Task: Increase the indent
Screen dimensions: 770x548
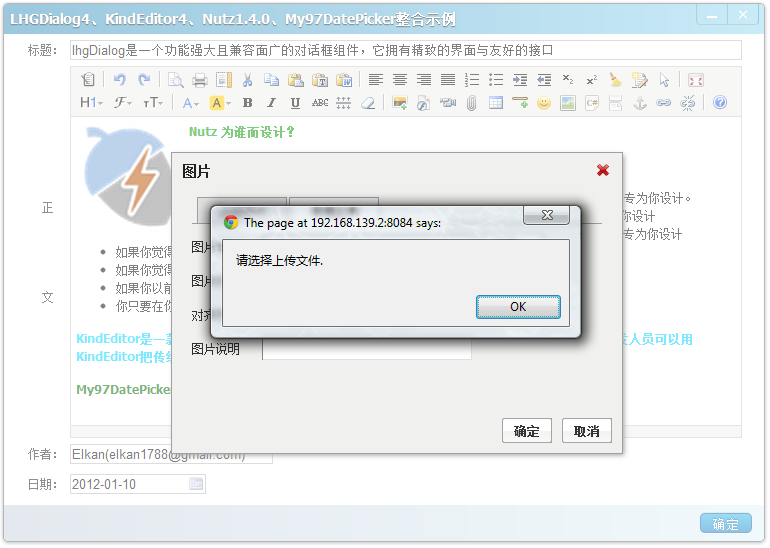Action: click(520, 80)
